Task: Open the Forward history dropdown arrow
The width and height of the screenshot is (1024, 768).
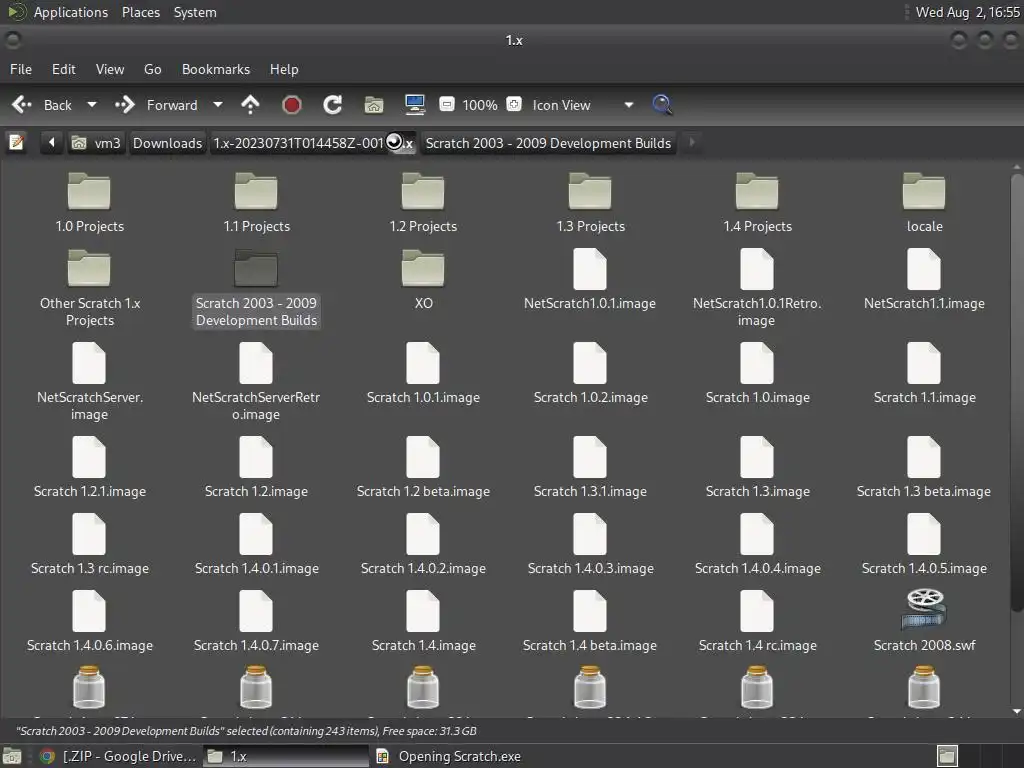Action: coord(218,104)
